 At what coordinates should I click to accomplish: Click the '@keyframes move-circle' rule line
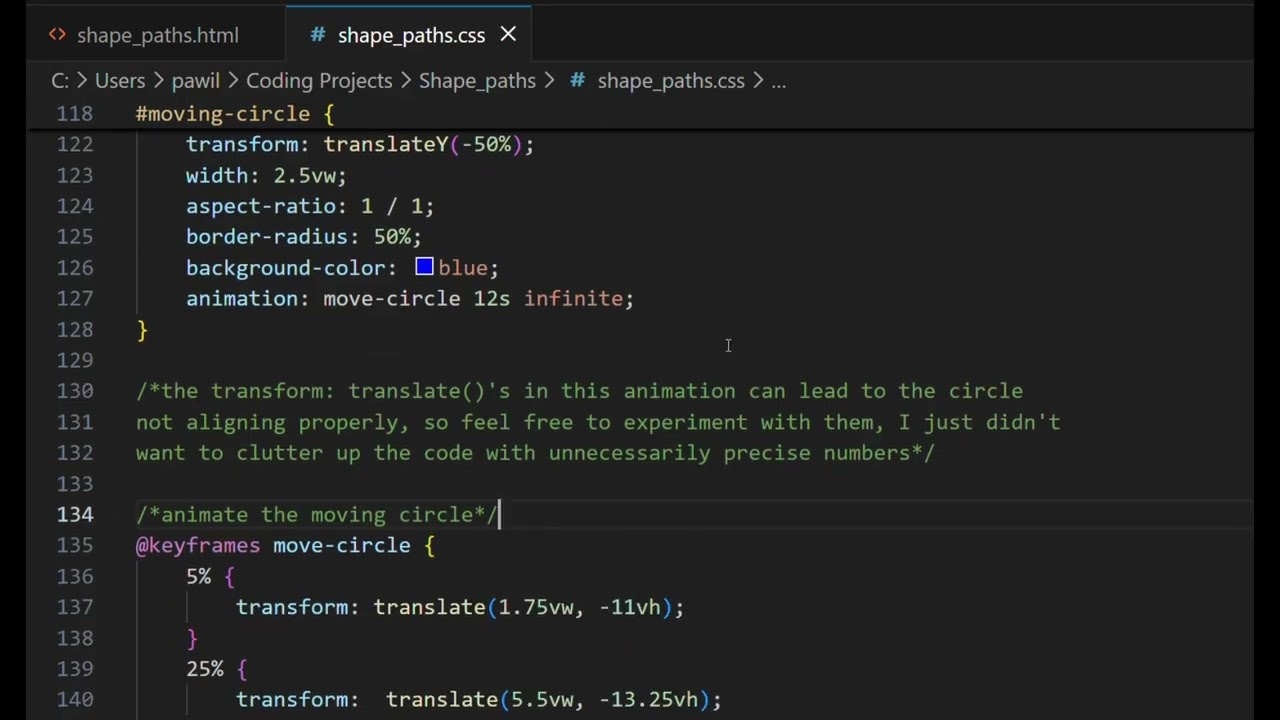285,546
